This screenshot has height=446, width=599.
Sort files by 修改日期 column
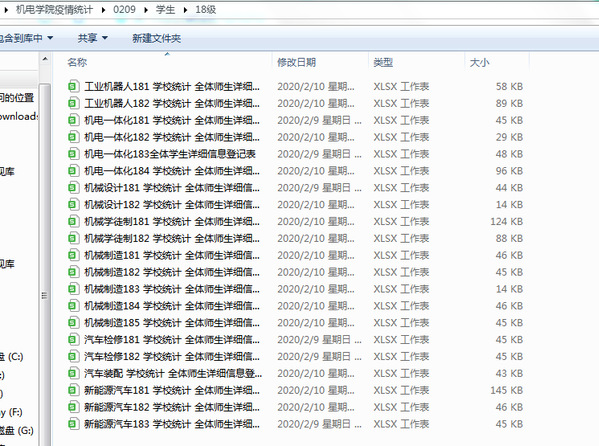point(296,62)
